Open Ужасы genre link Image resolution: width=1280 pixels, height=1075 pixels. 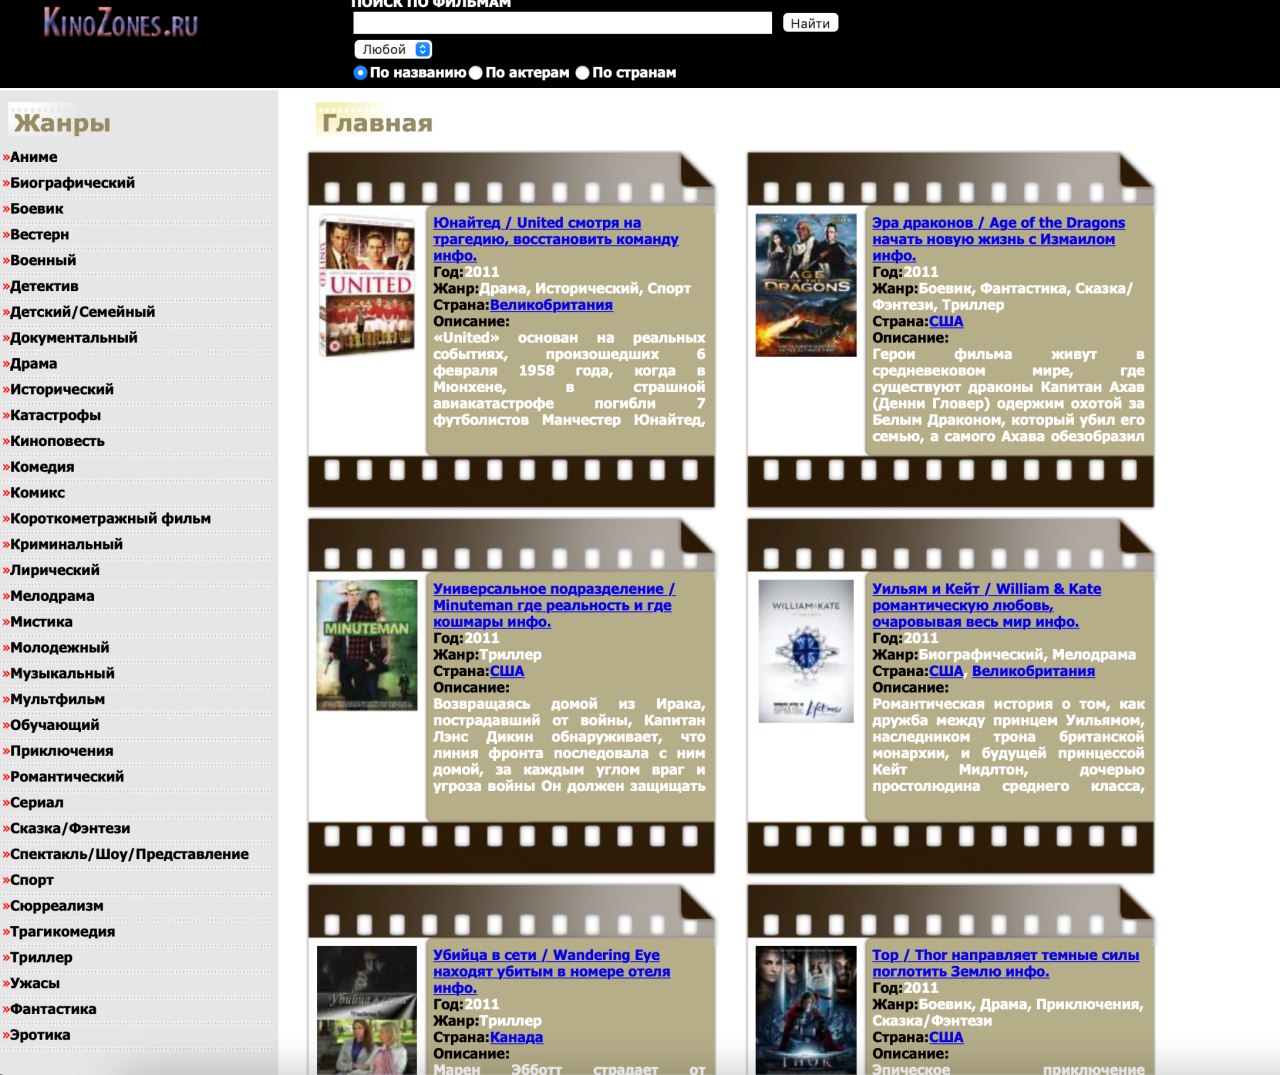(35, 984)
